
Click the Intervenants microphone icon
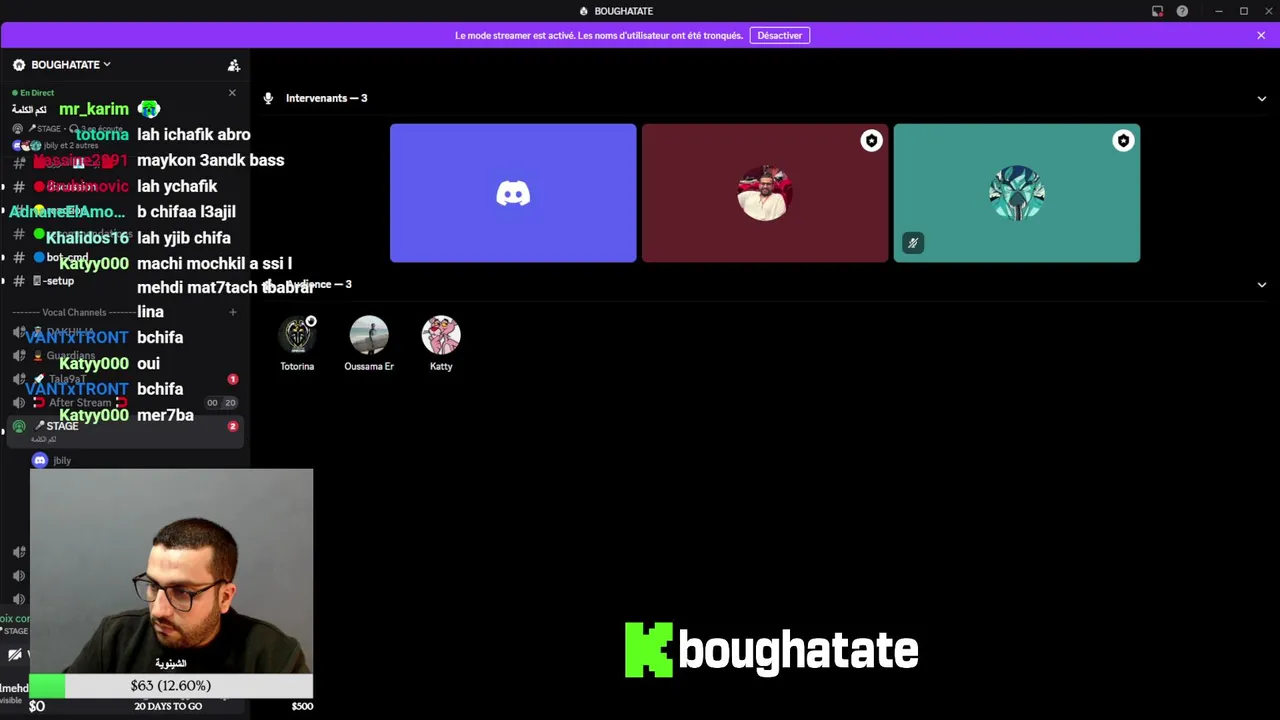268,98
